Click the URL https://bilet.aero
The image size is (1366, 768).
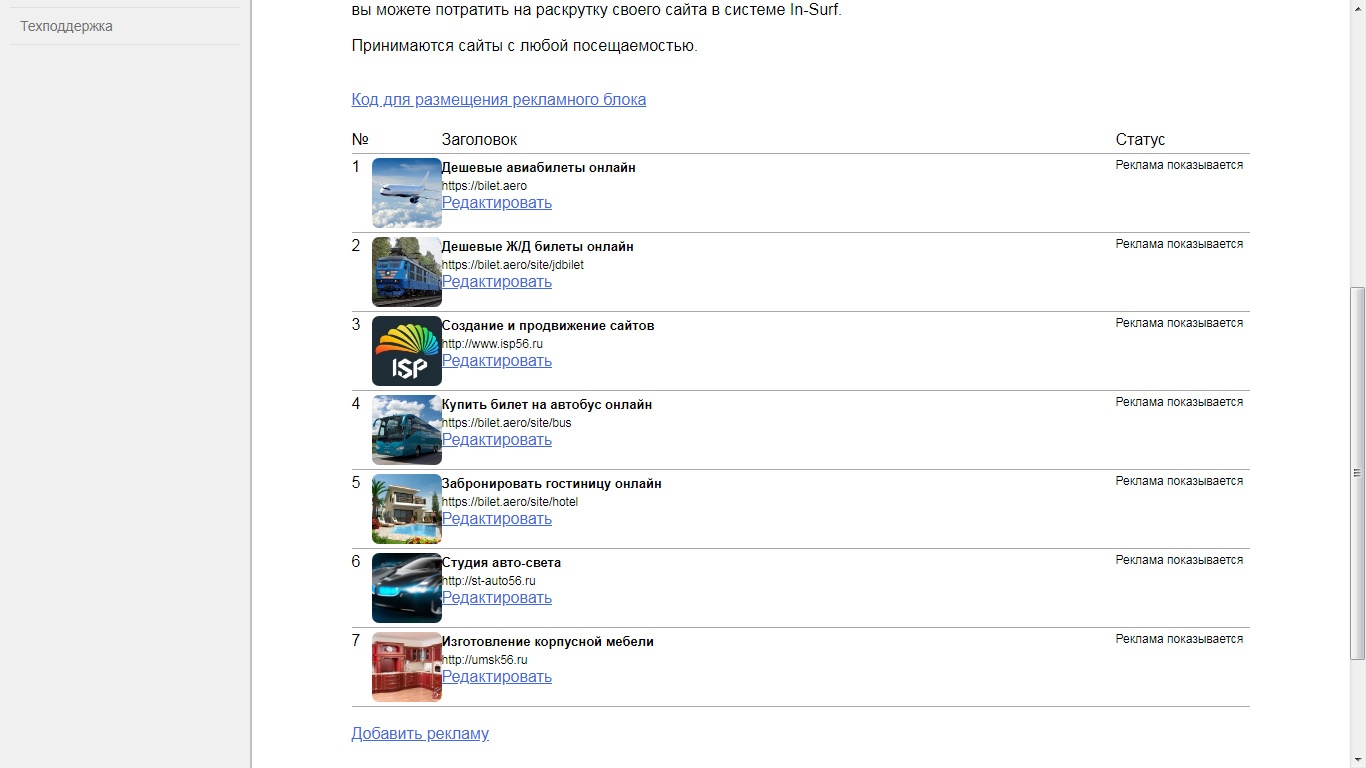point(484,186)
